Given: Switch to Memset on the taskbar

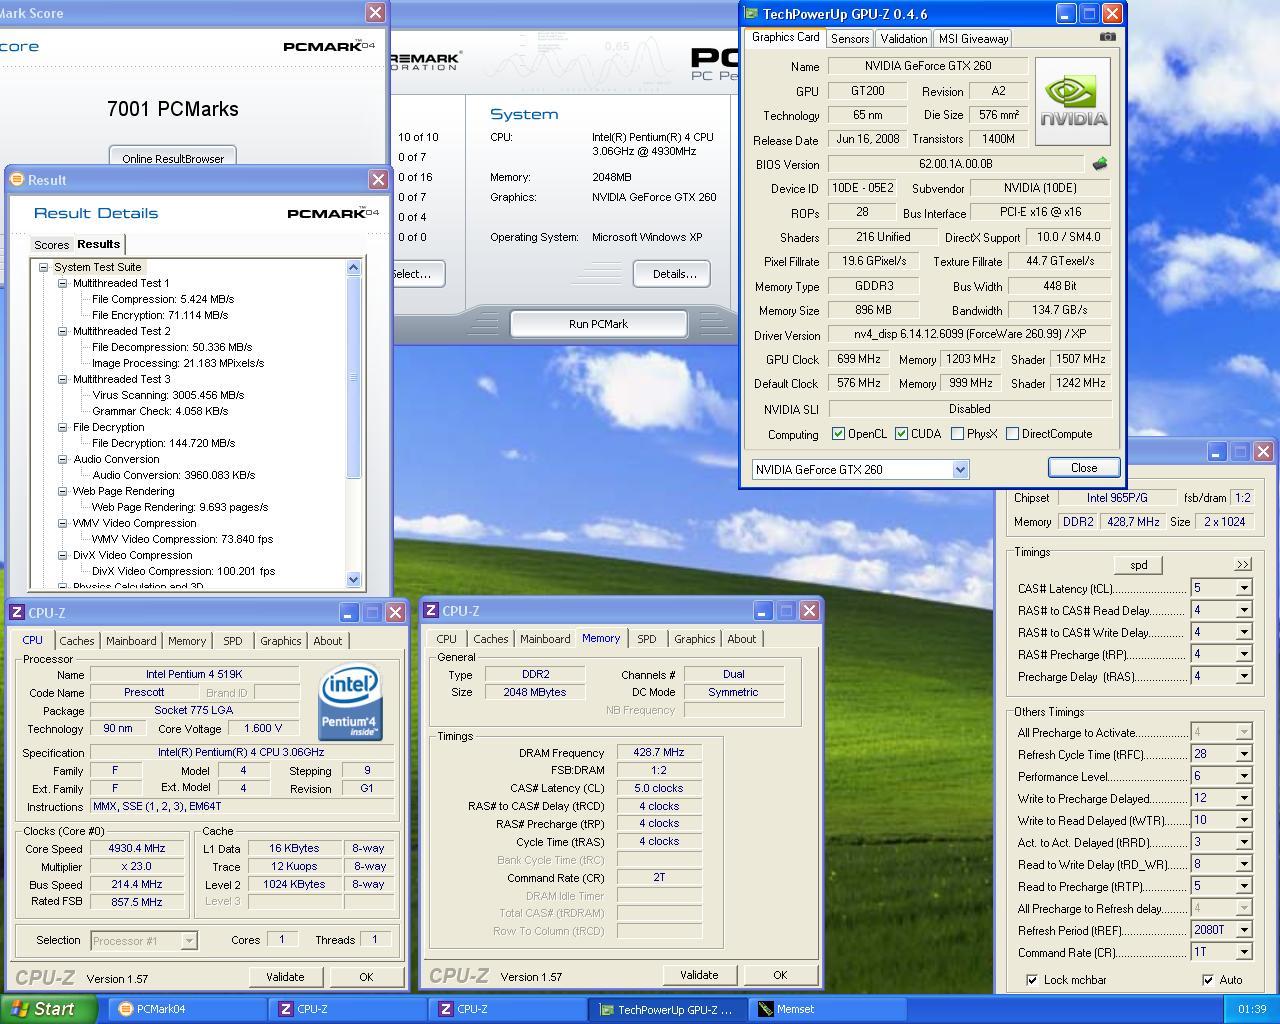Looking at the screenshot, I should point(828,1009).
